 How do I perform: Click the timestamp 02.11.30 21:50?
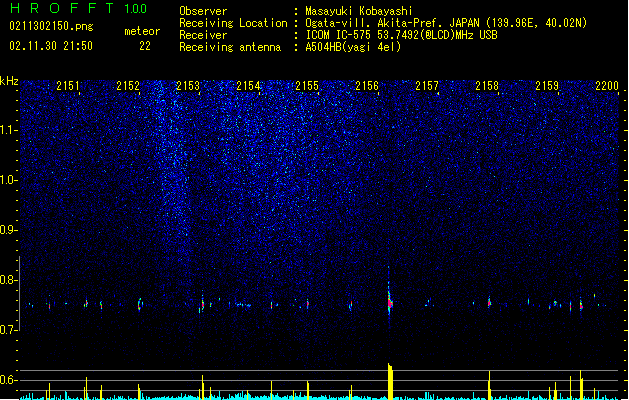coord(51,46)
